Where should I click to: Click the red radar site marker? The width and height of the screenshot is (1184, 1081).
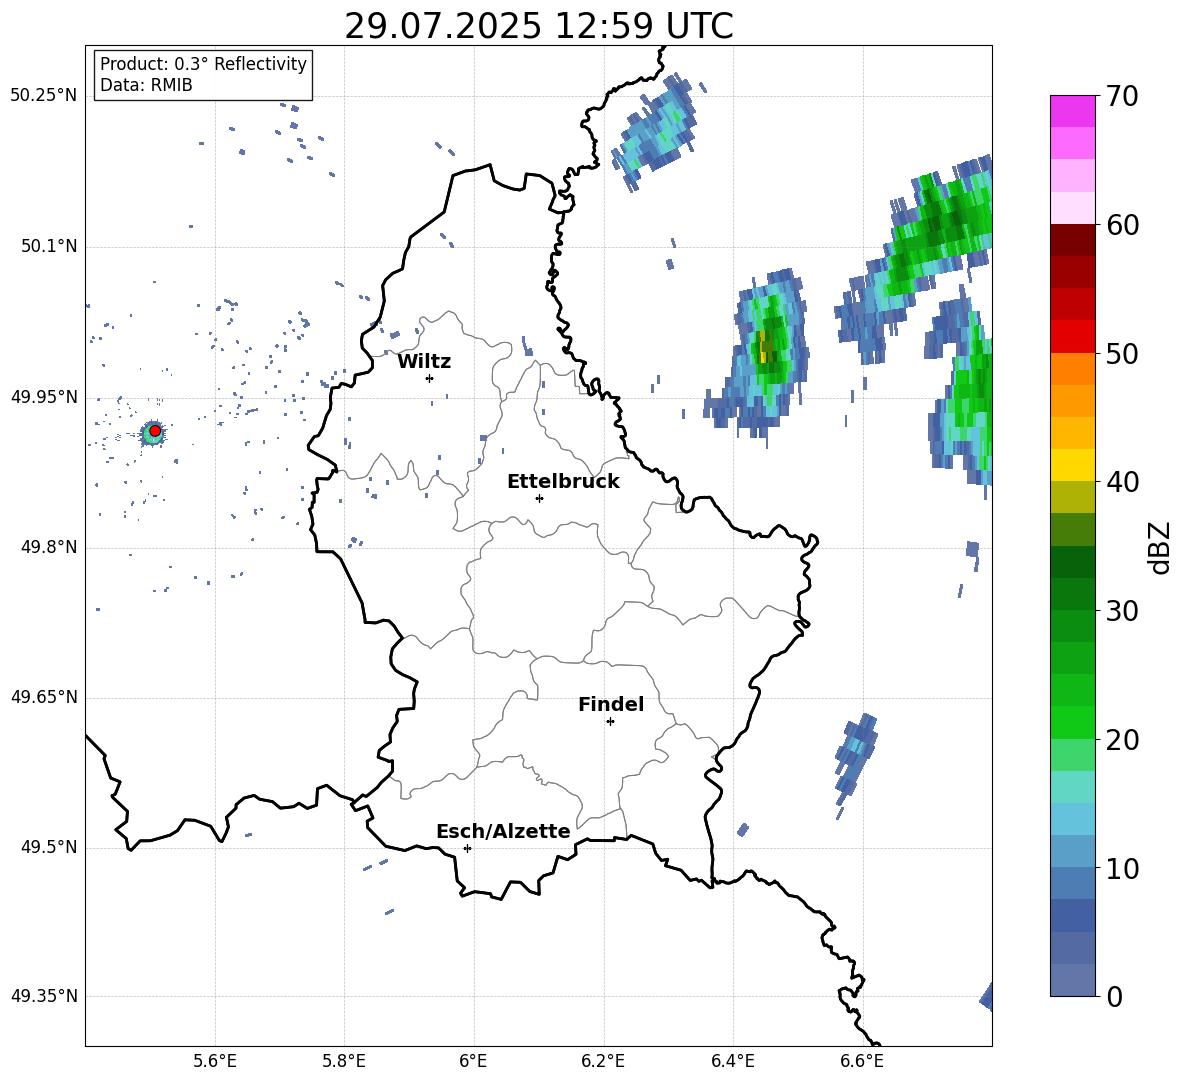point(155,430)
